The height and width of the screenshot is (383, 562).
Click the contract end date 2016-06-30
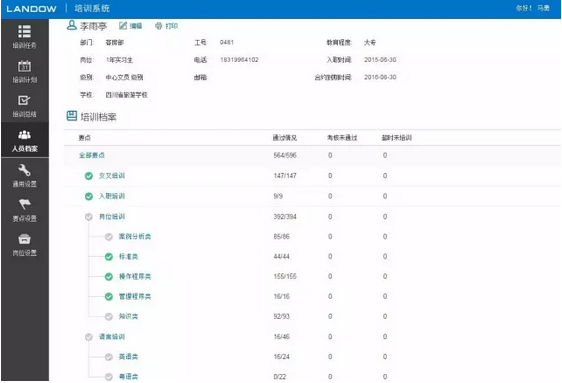point(380,77)
